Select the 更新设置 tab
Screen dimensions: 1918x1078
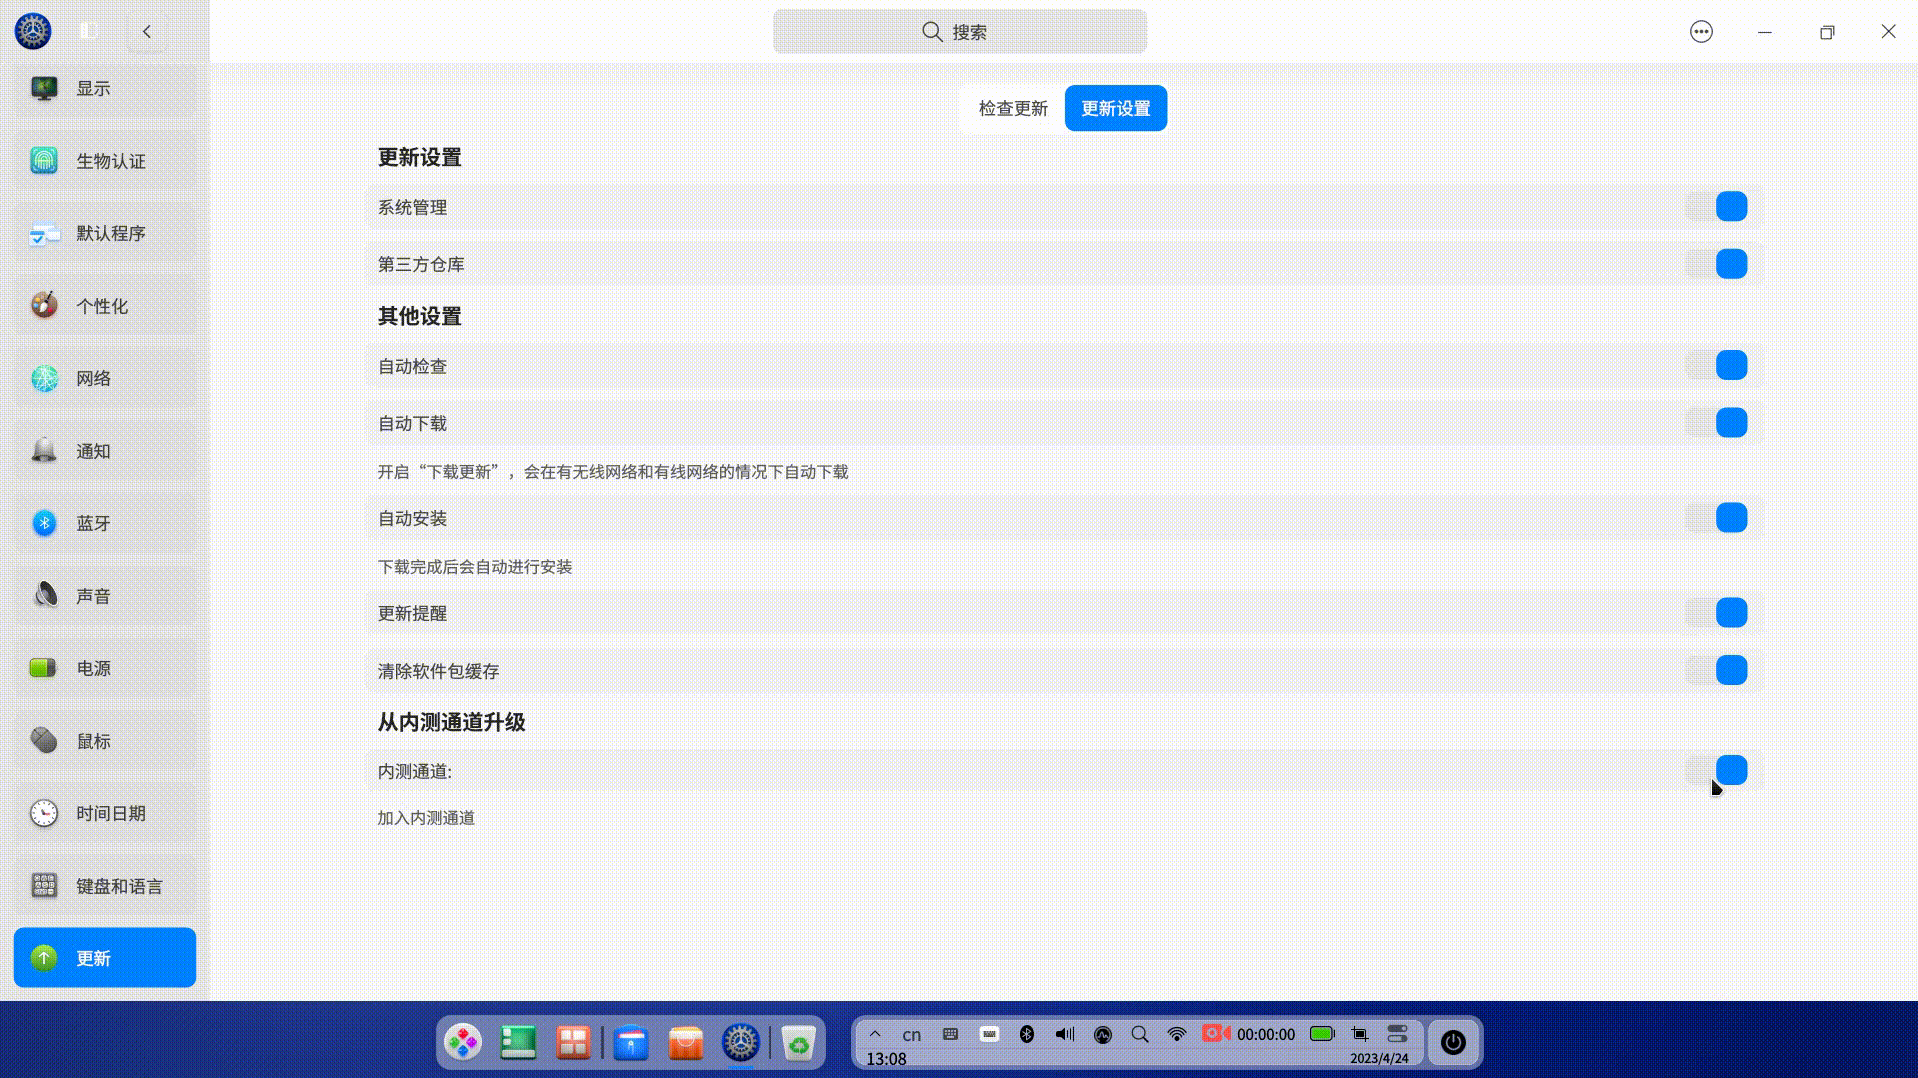click(x=1115, y=108)
